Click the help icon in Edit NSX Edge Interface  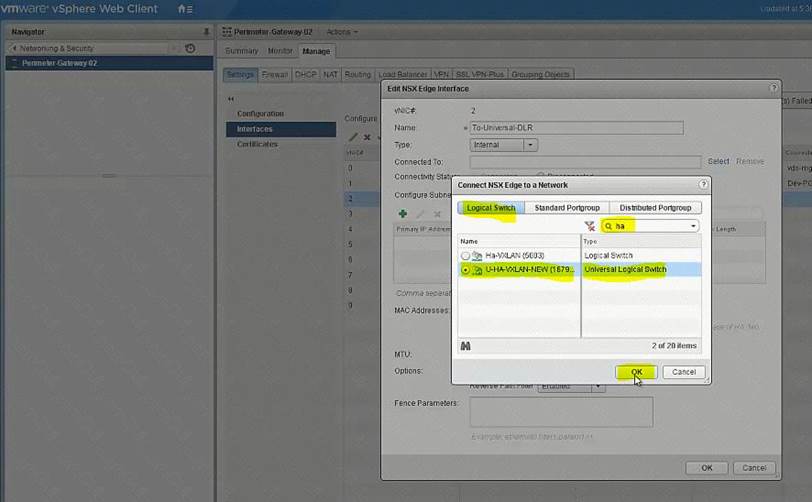coord(773,89)
